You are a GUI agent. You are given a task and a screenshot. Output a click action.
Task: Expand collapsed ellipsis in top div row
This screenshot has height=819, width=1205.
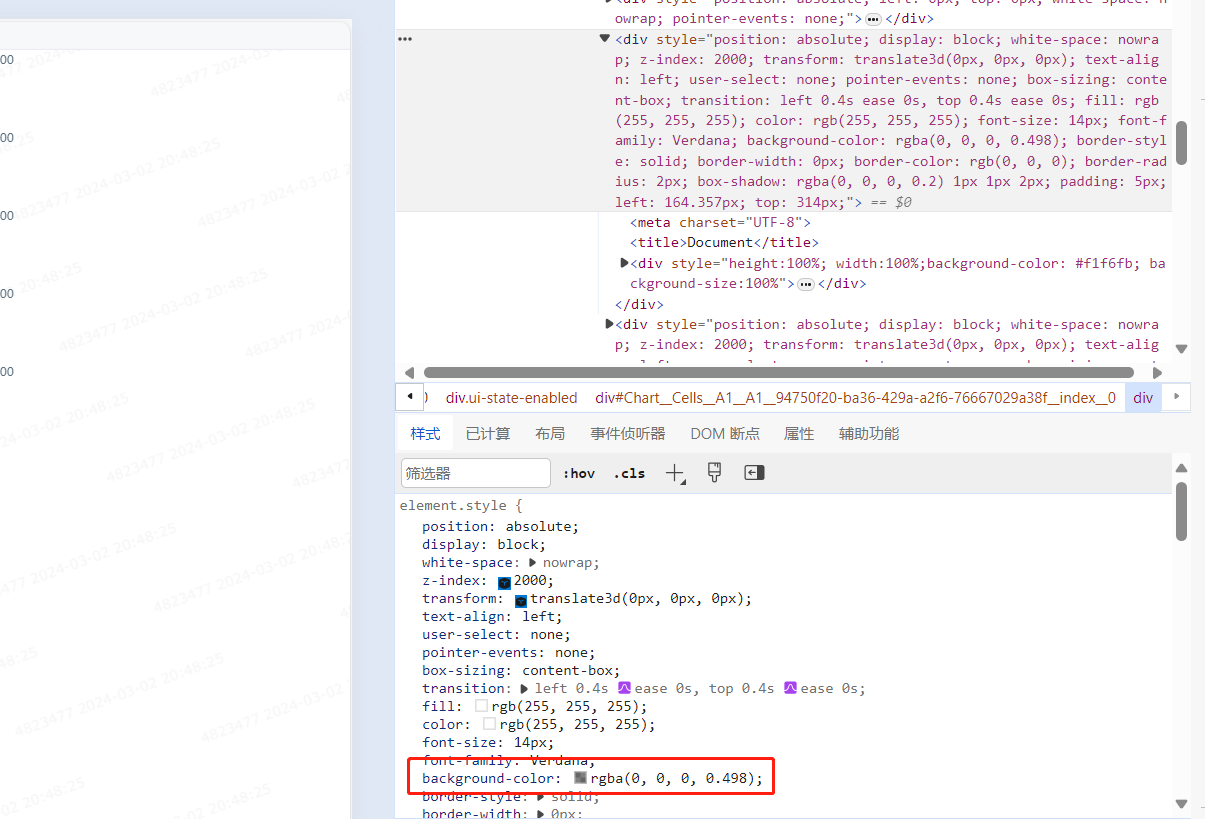click(872, 19)
